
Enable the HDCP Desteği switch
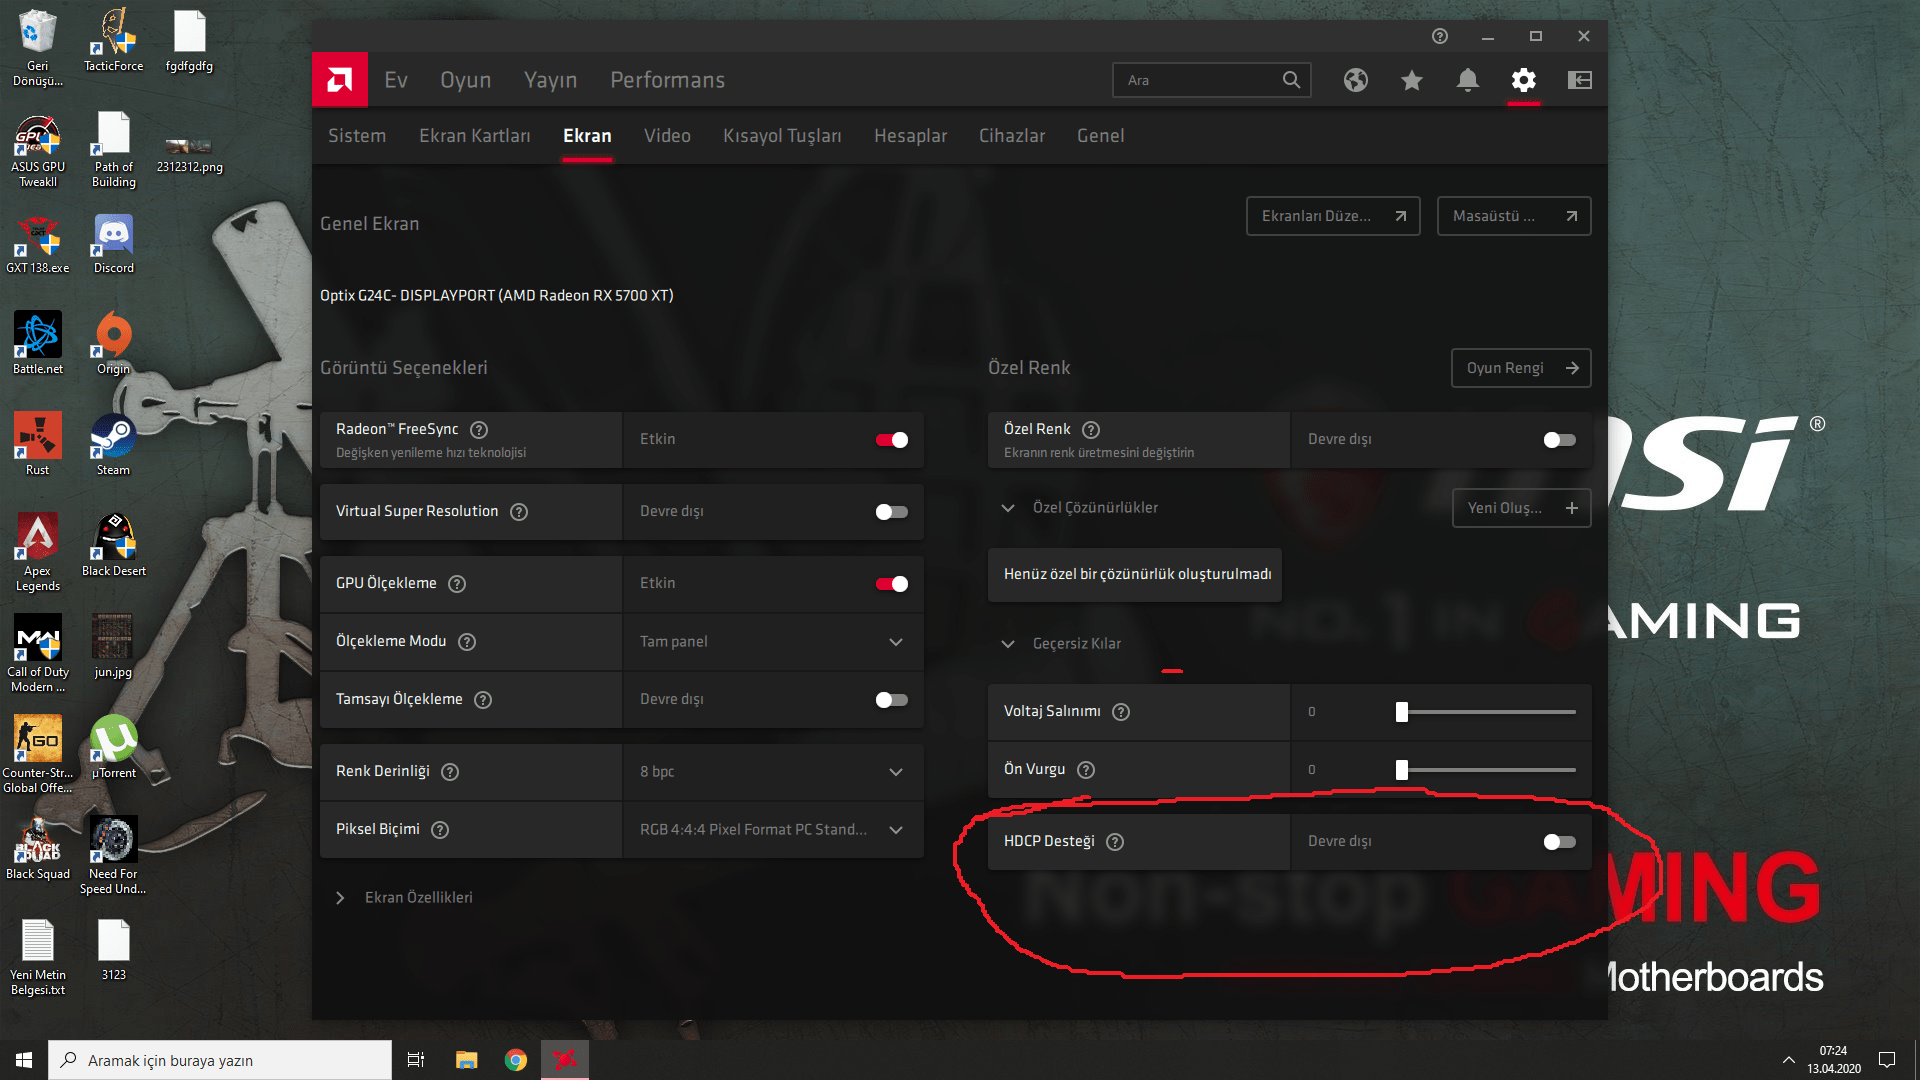click(1559, 842)
